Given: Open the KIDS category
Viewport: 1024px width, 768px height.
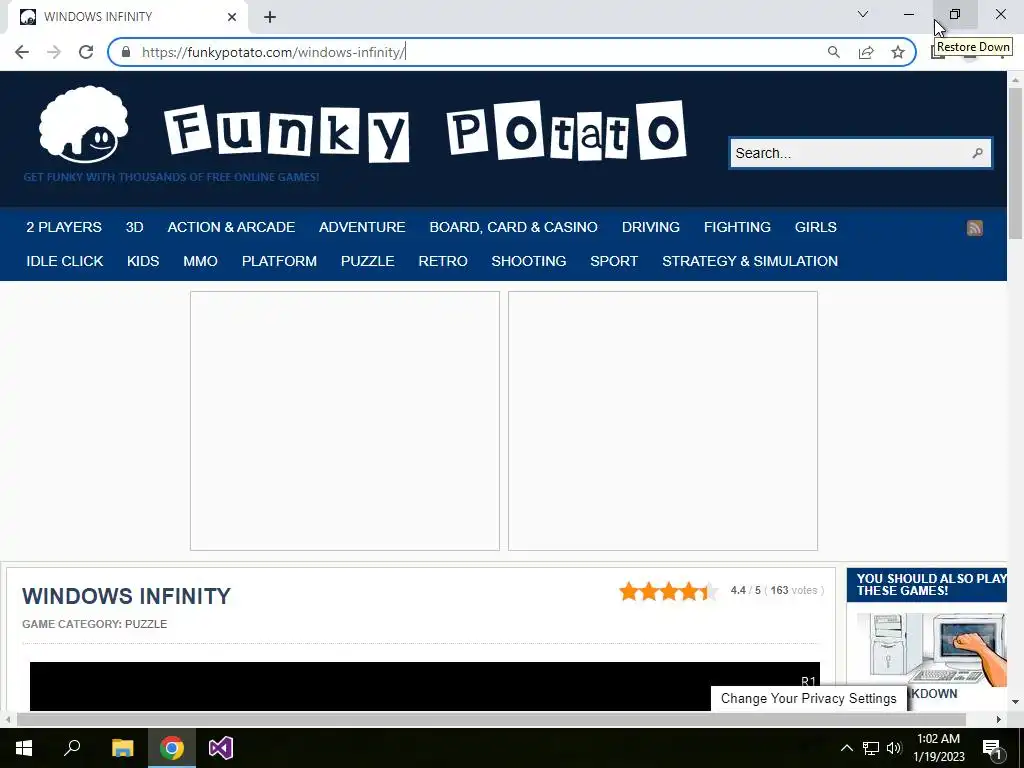Looking at the screenshot, I should (143, 261).
